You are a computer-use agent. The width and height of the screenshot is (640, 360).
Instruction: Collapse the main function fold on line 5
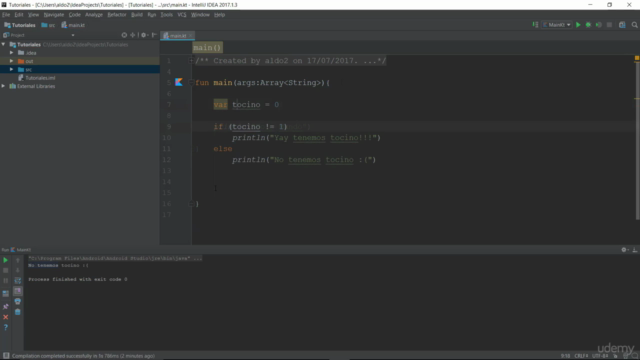[x=191, y=82]
